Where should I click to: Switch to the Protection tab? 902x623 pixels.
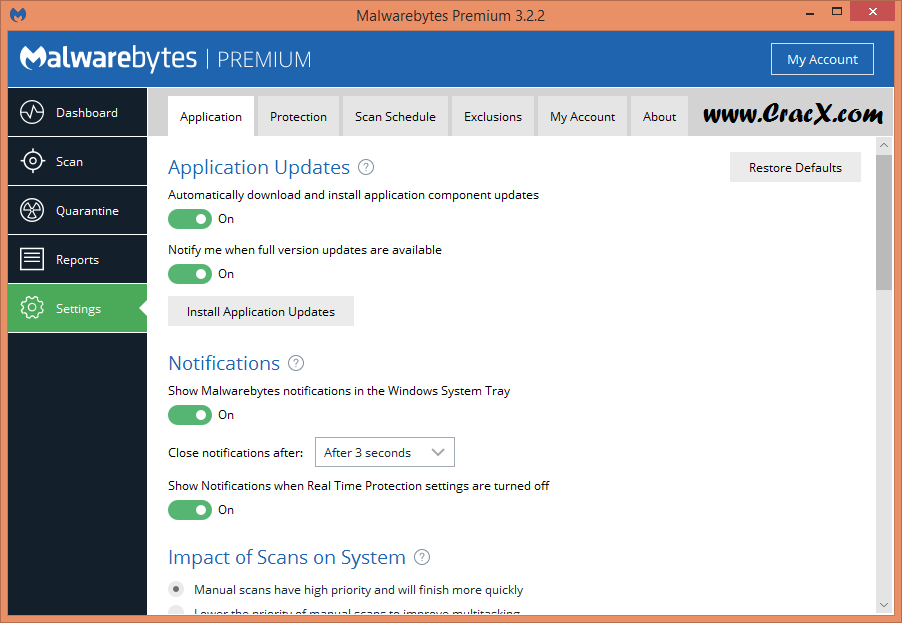pos(298,116)
